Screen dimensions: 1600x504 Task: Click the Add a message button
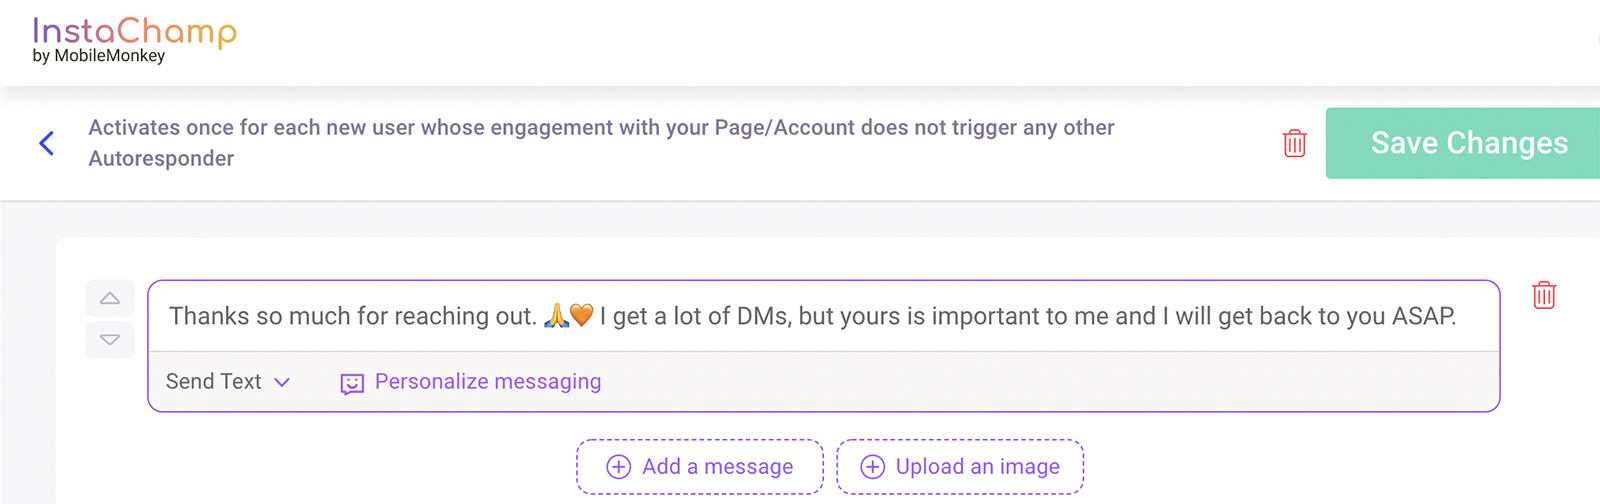(x=700, y=467)
